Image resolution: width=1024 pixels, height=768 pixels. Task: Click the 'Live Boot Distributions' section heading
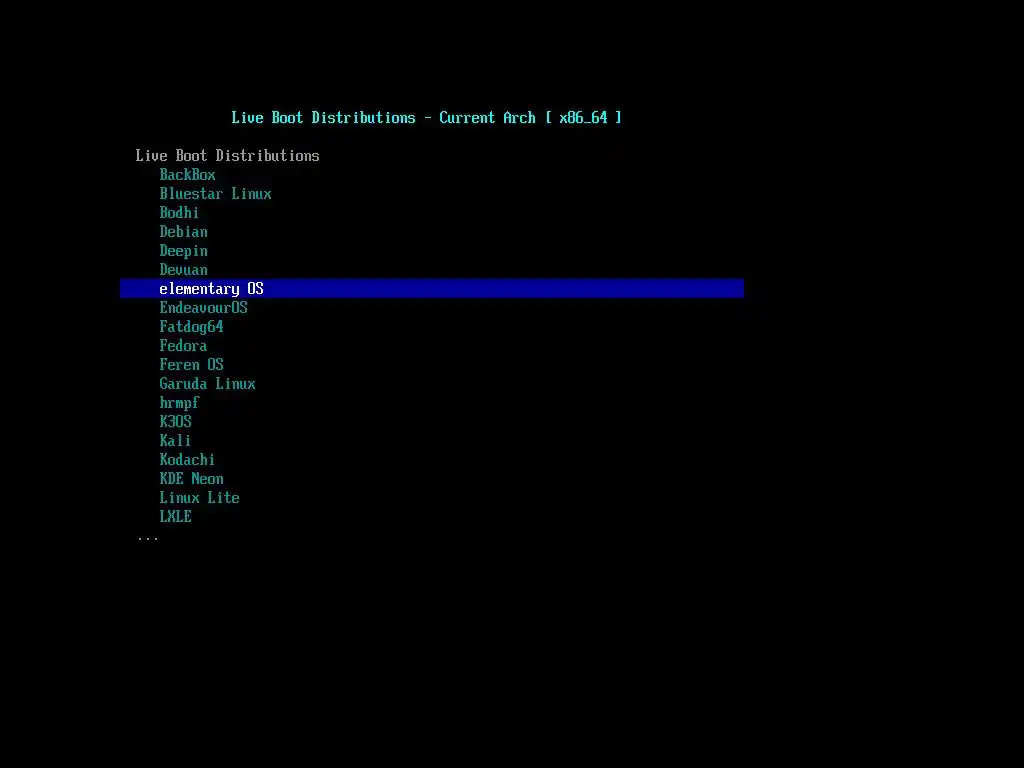[227, 155]
